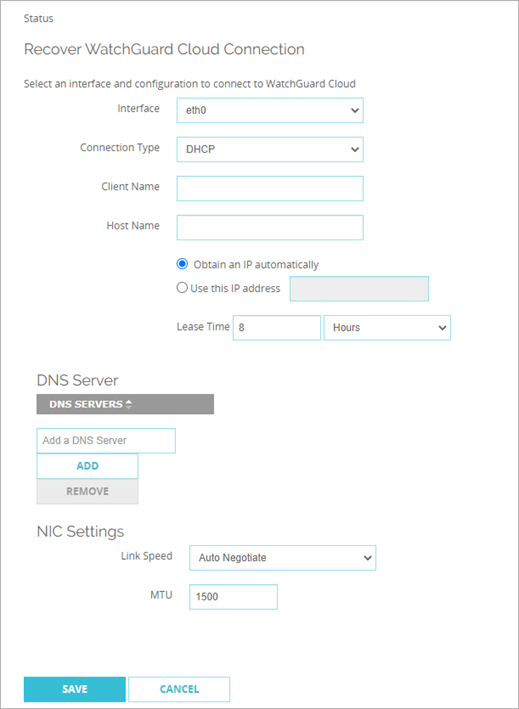Open the Connection Type dropdown showing DHCP
The width and height of the screenshot is (519, 709).
coord(270,150)
